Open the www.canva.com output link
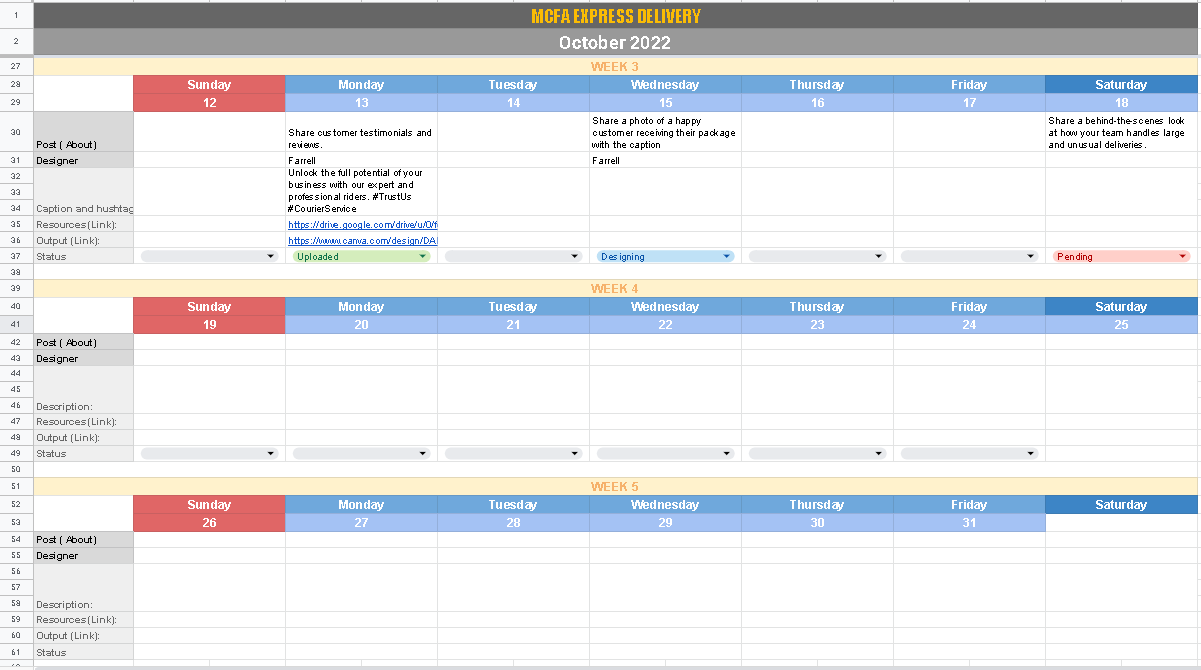This screenshot has height=670, width=1201. click(x=362, y=241)
